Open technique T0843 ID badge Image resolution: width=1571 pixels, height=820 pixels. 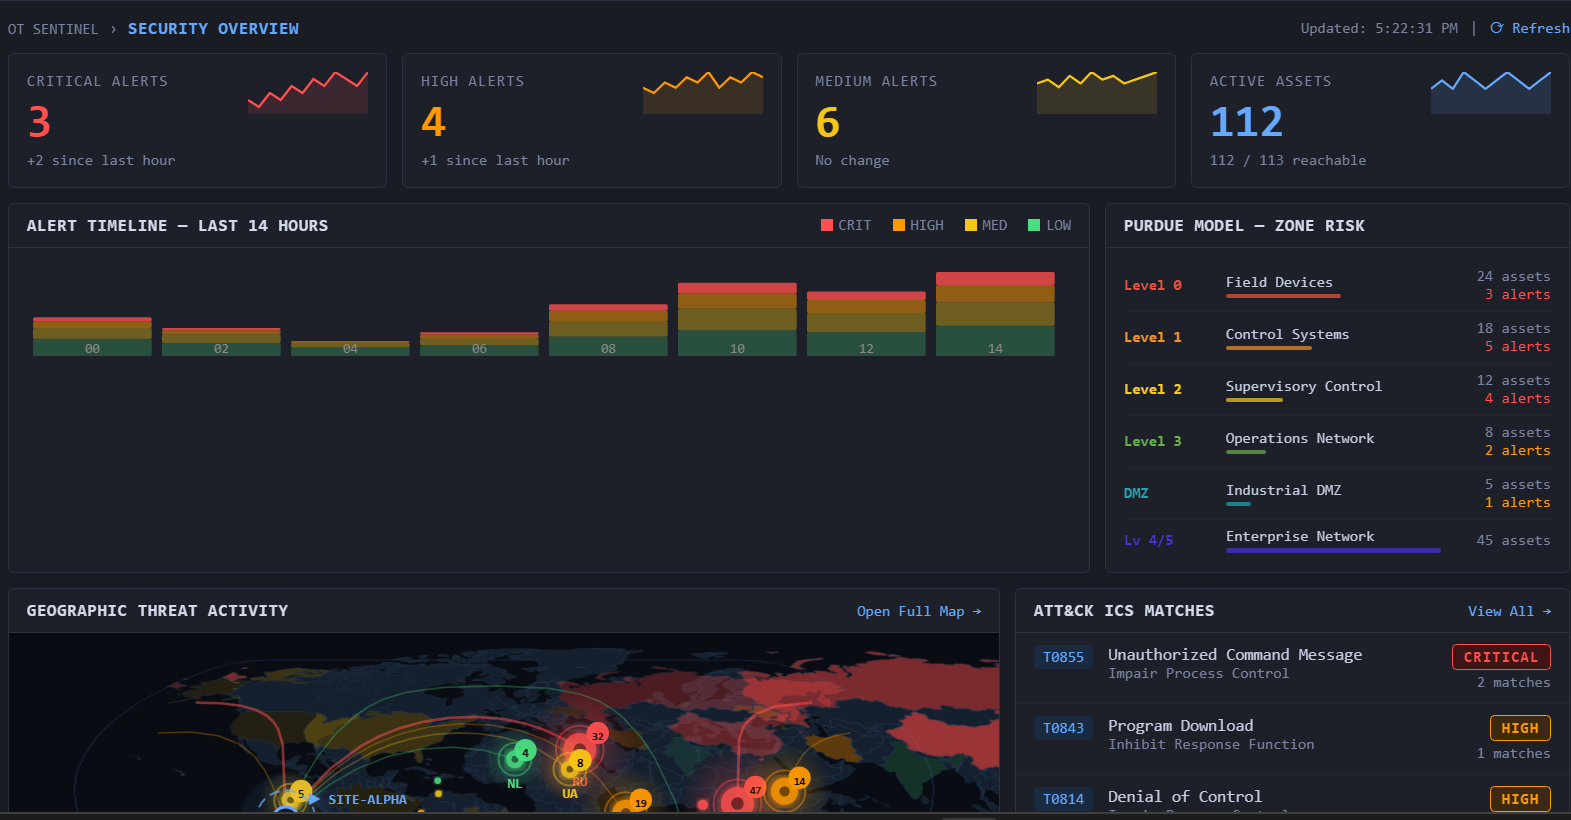1063,728
